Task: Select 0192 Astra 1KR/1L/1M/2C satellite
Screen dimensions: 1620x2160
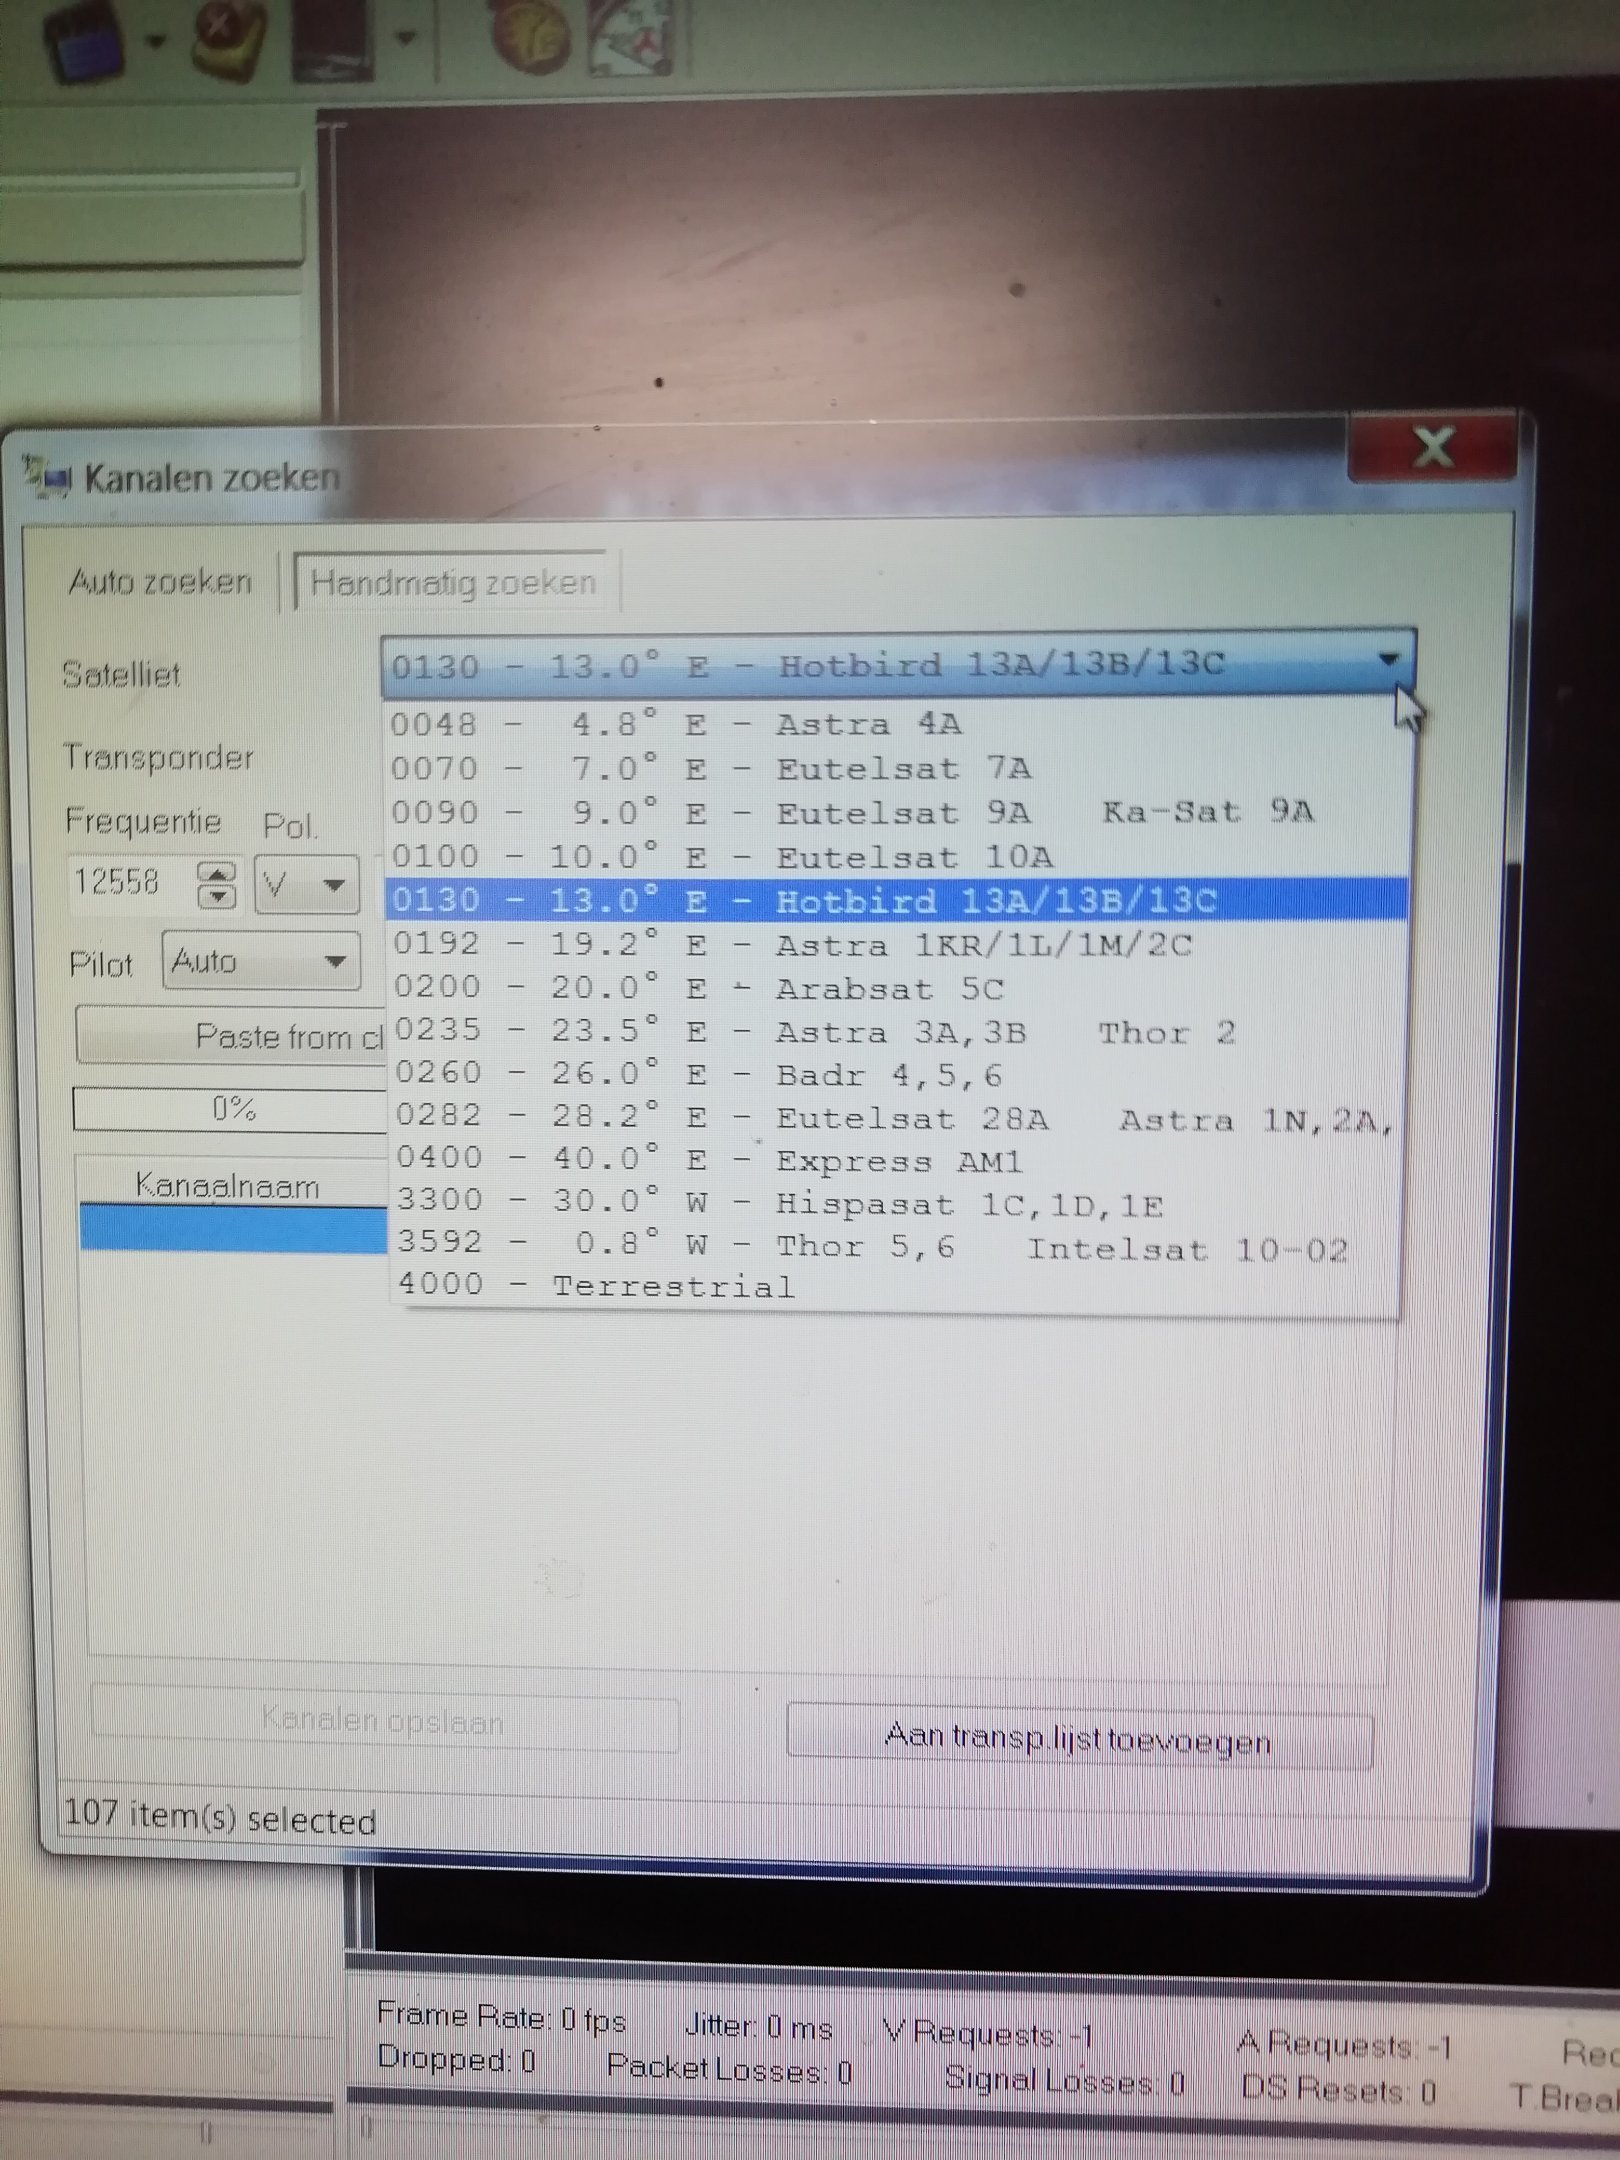Action: (x=896, y=944)
